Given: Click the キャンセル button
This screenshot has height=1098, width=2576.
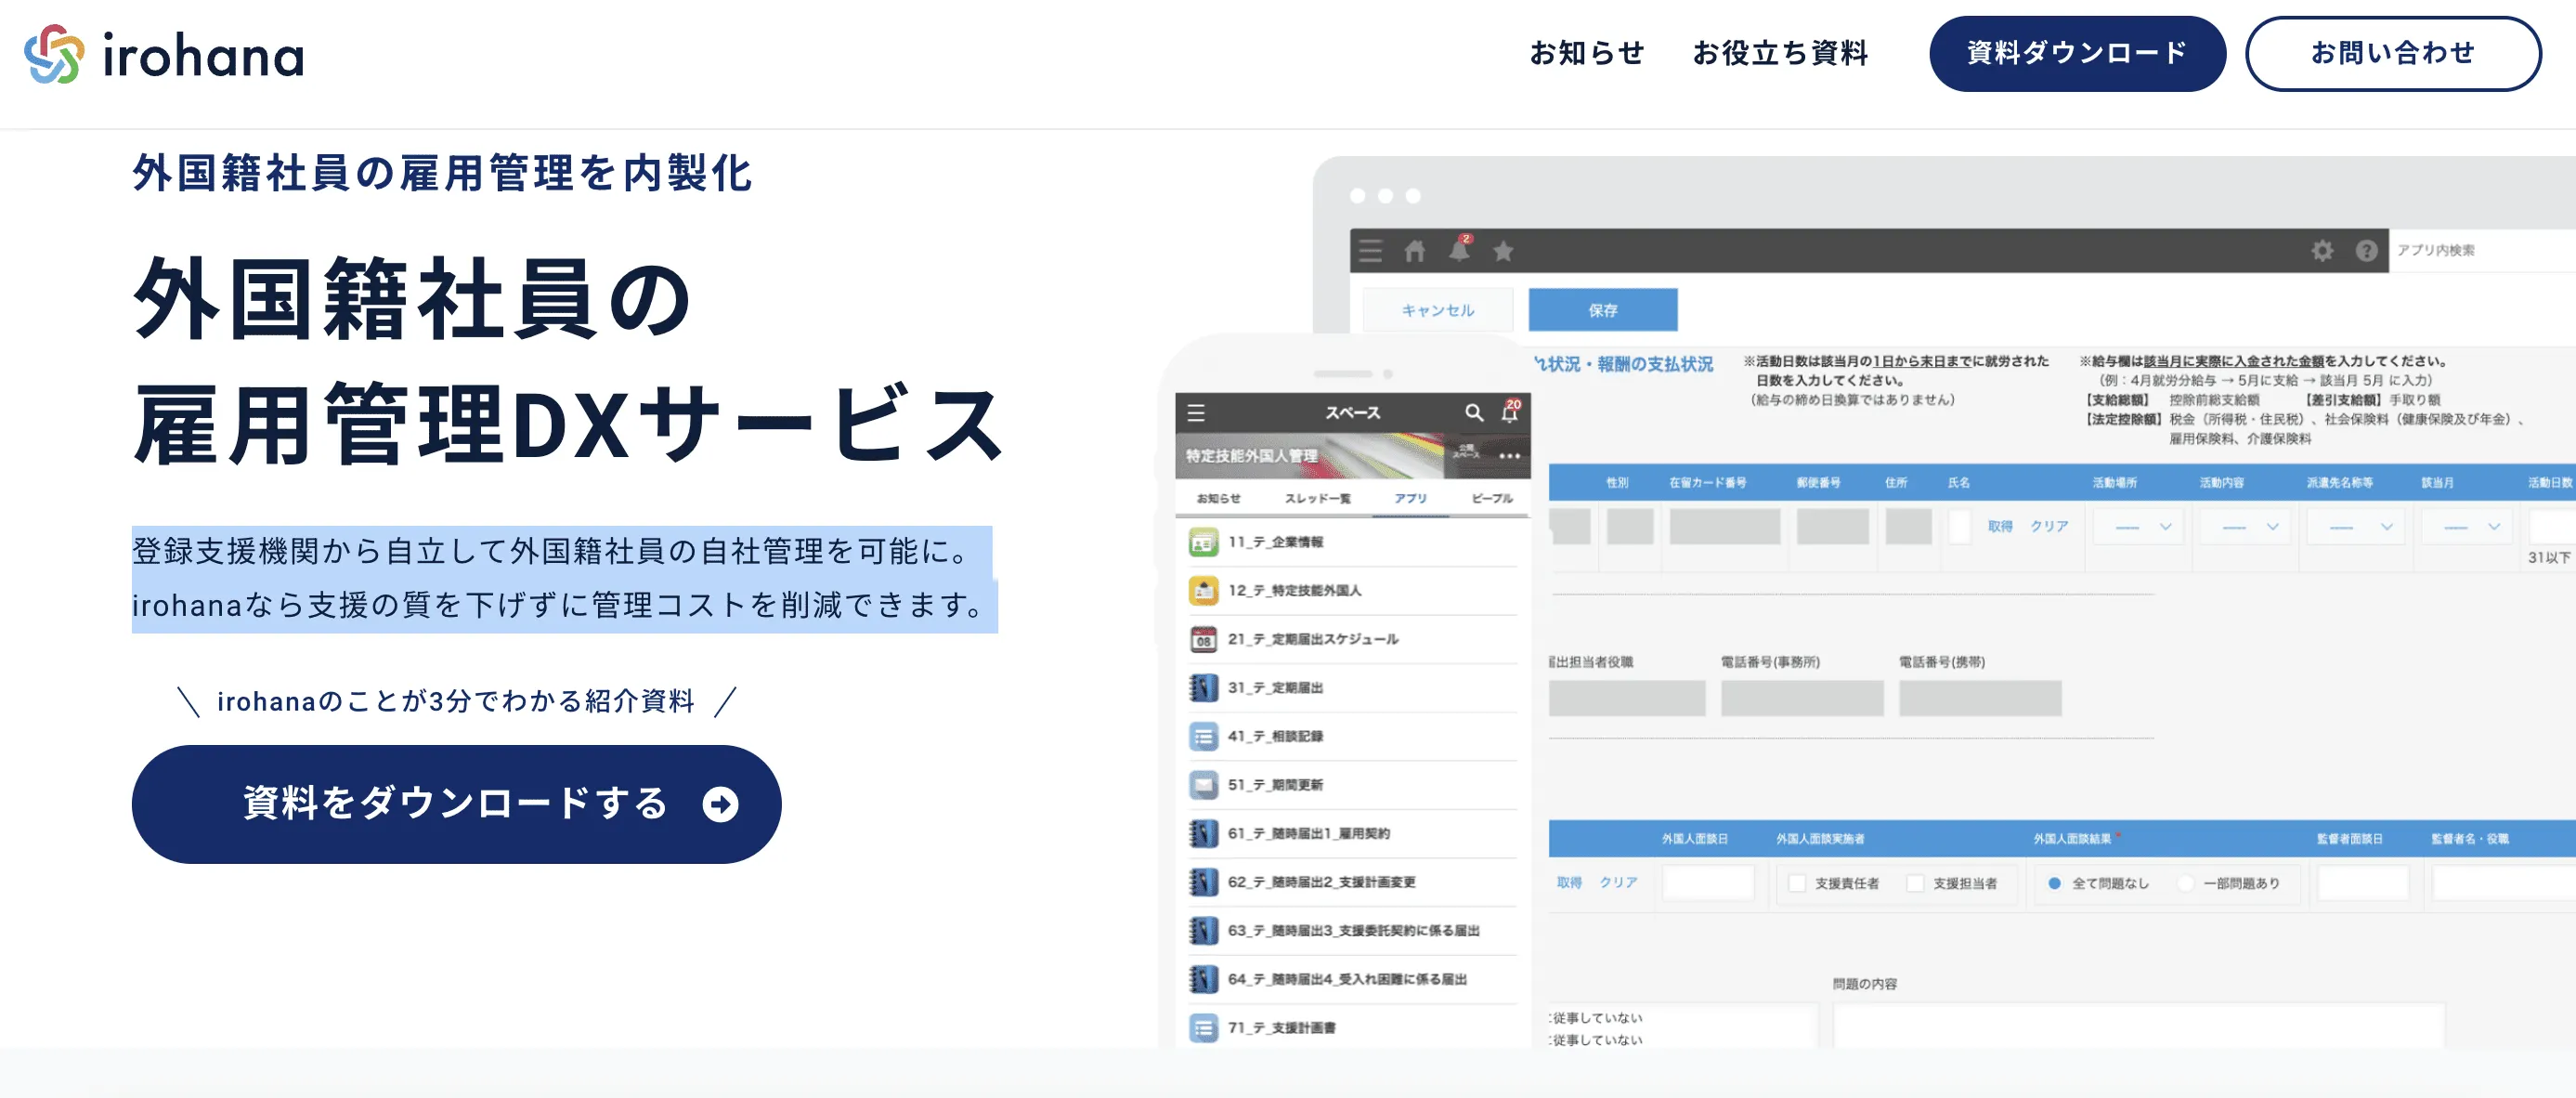Looking at the screenshot, I should [x=1438, y=310].
